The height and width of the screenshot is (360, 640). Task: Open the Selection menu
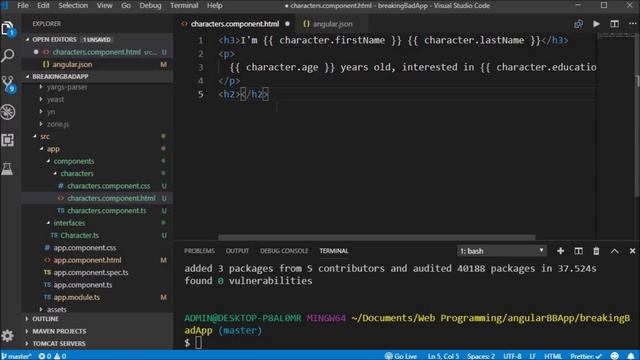tap(73, 5)
